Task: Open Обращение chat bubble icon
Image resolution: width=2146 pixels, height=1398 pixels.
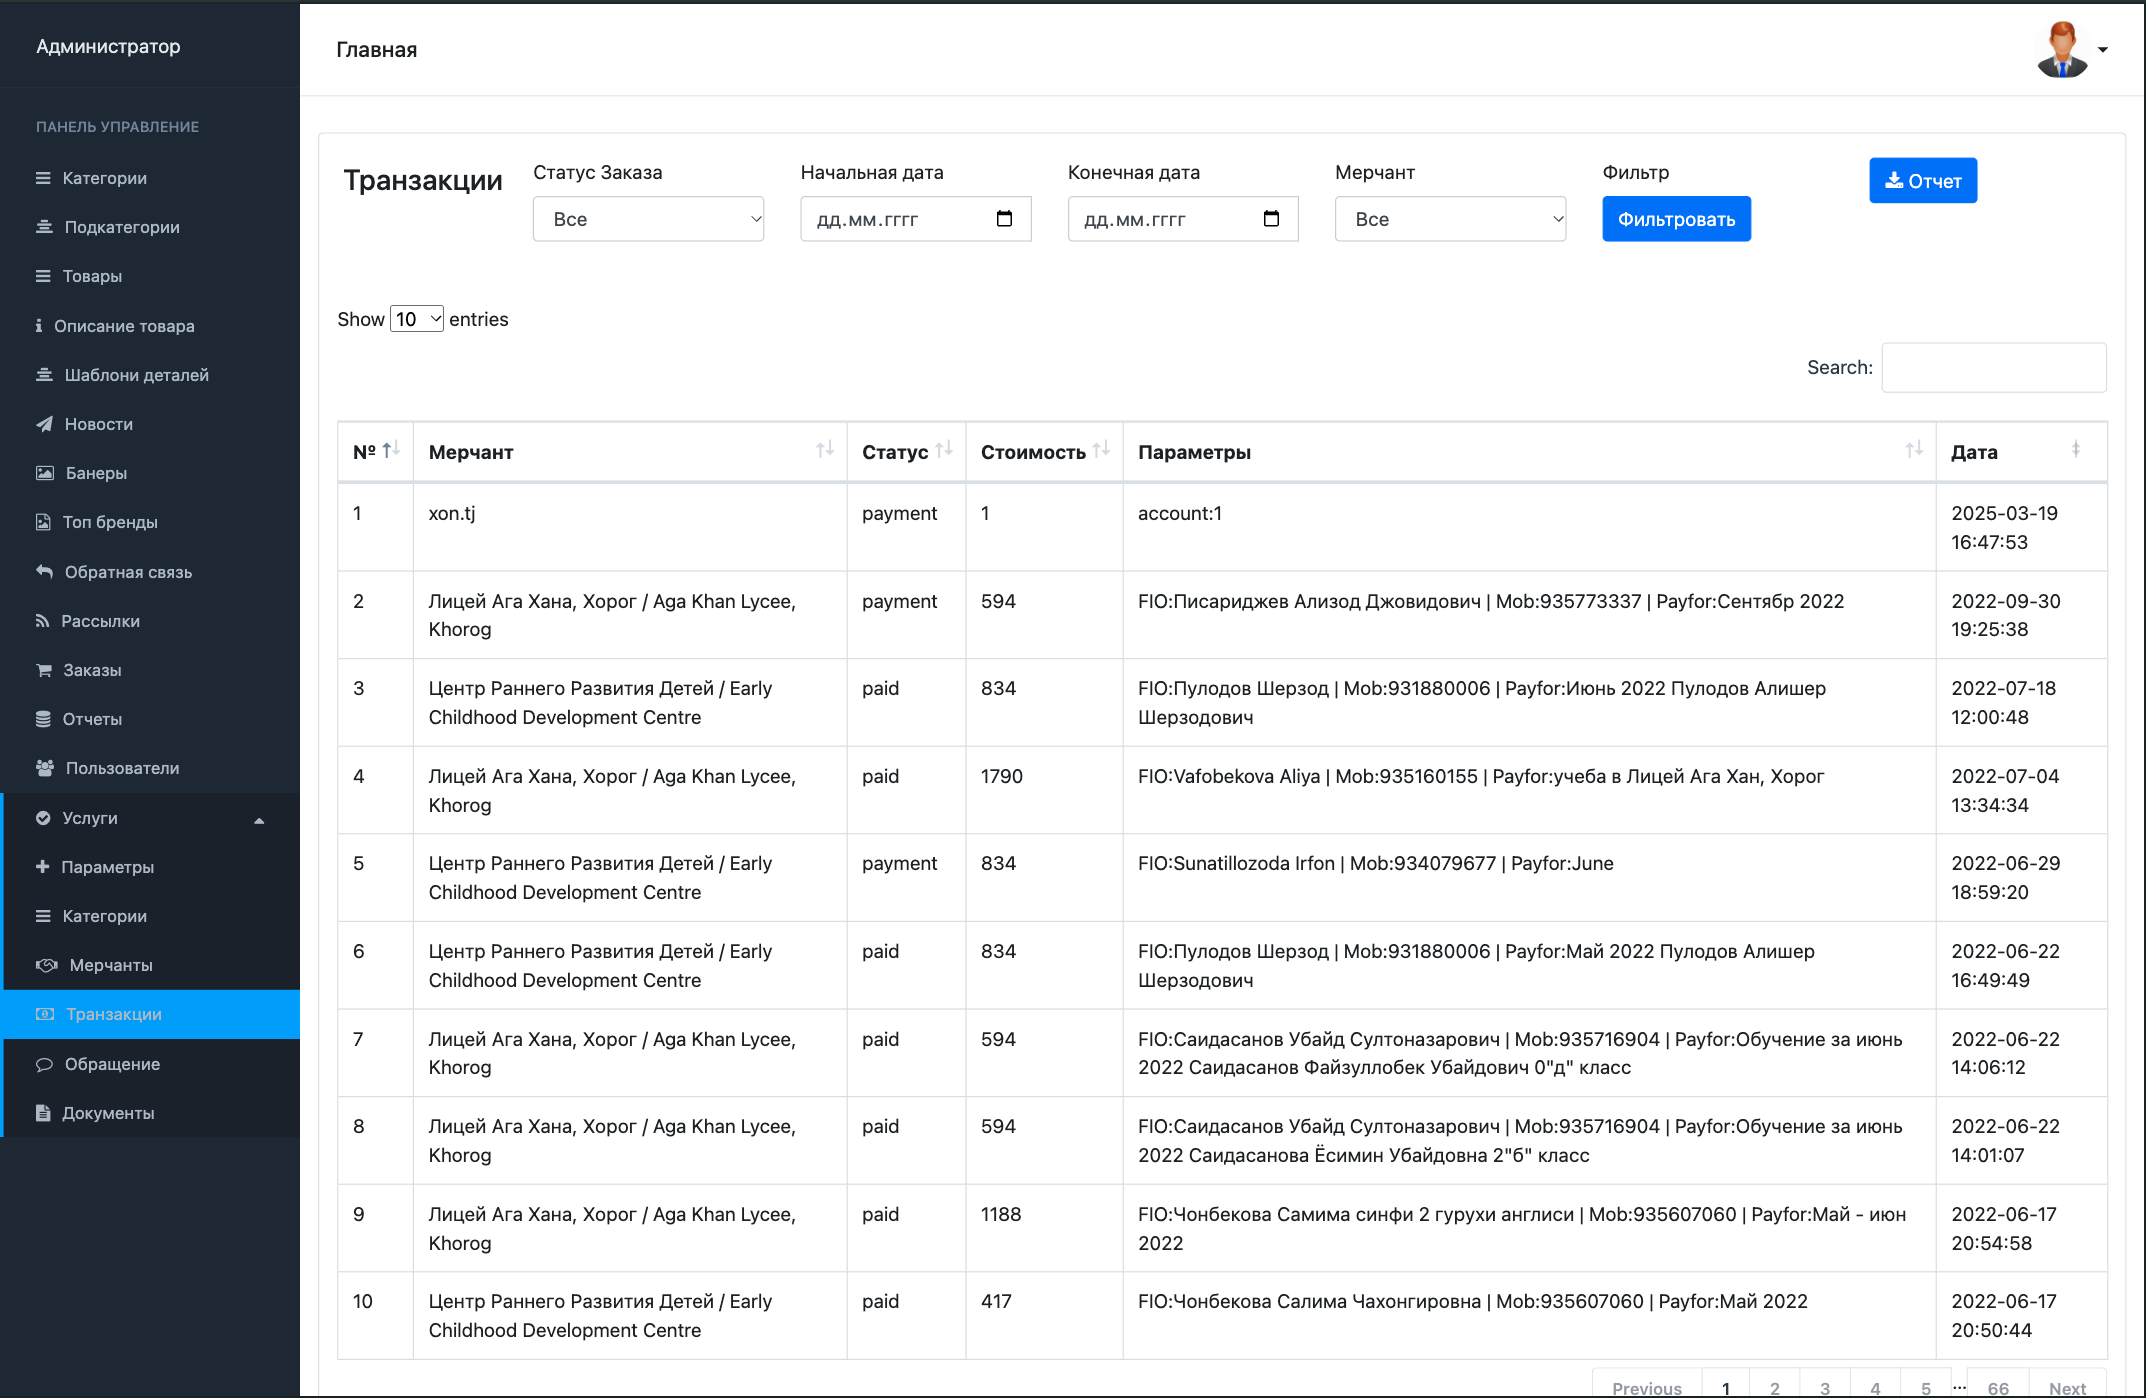Action: 44,1064
